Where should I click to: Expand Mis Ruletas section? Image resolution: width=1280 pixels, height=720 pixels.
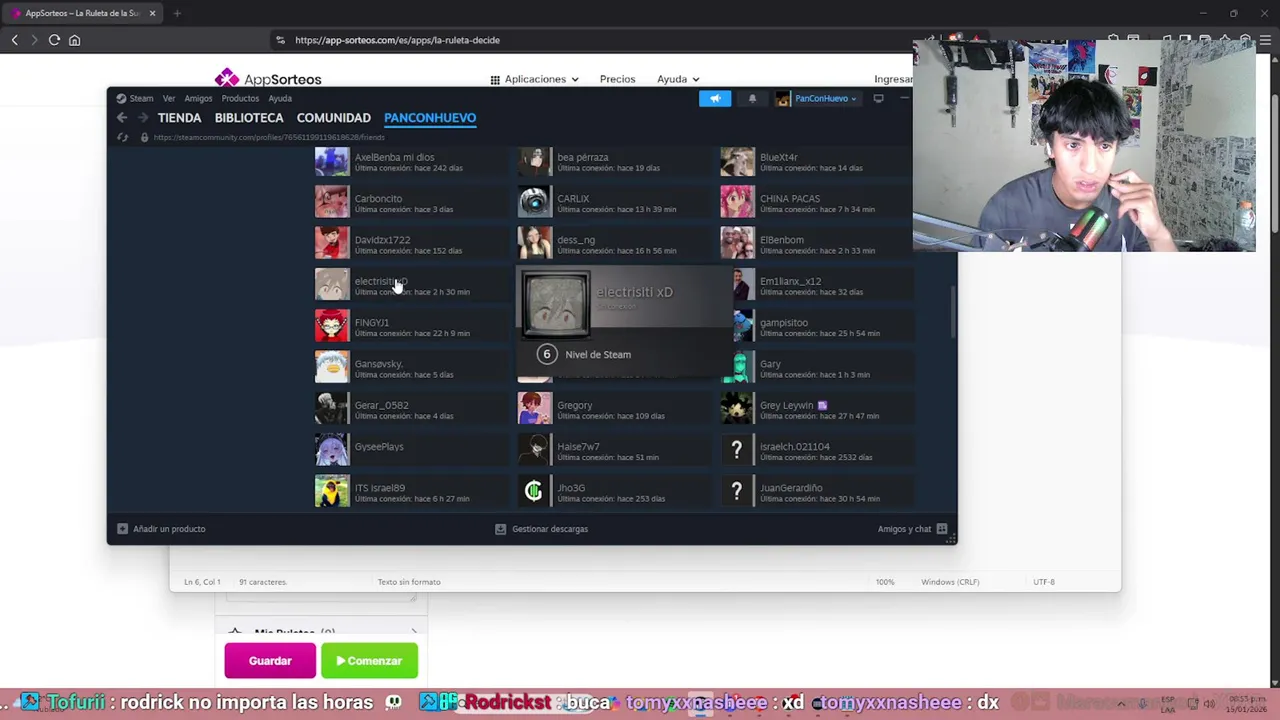pos(322,632)
